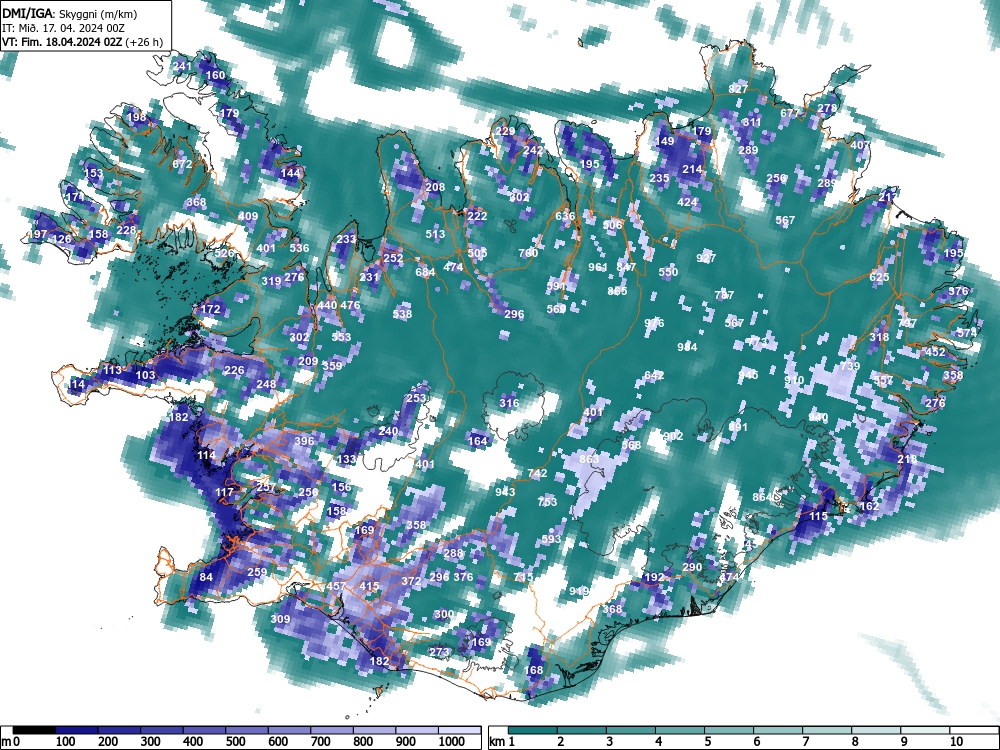Click the value '241' in the northwest
Viewport: 1000px width, 750px height.
pos(182,66)
